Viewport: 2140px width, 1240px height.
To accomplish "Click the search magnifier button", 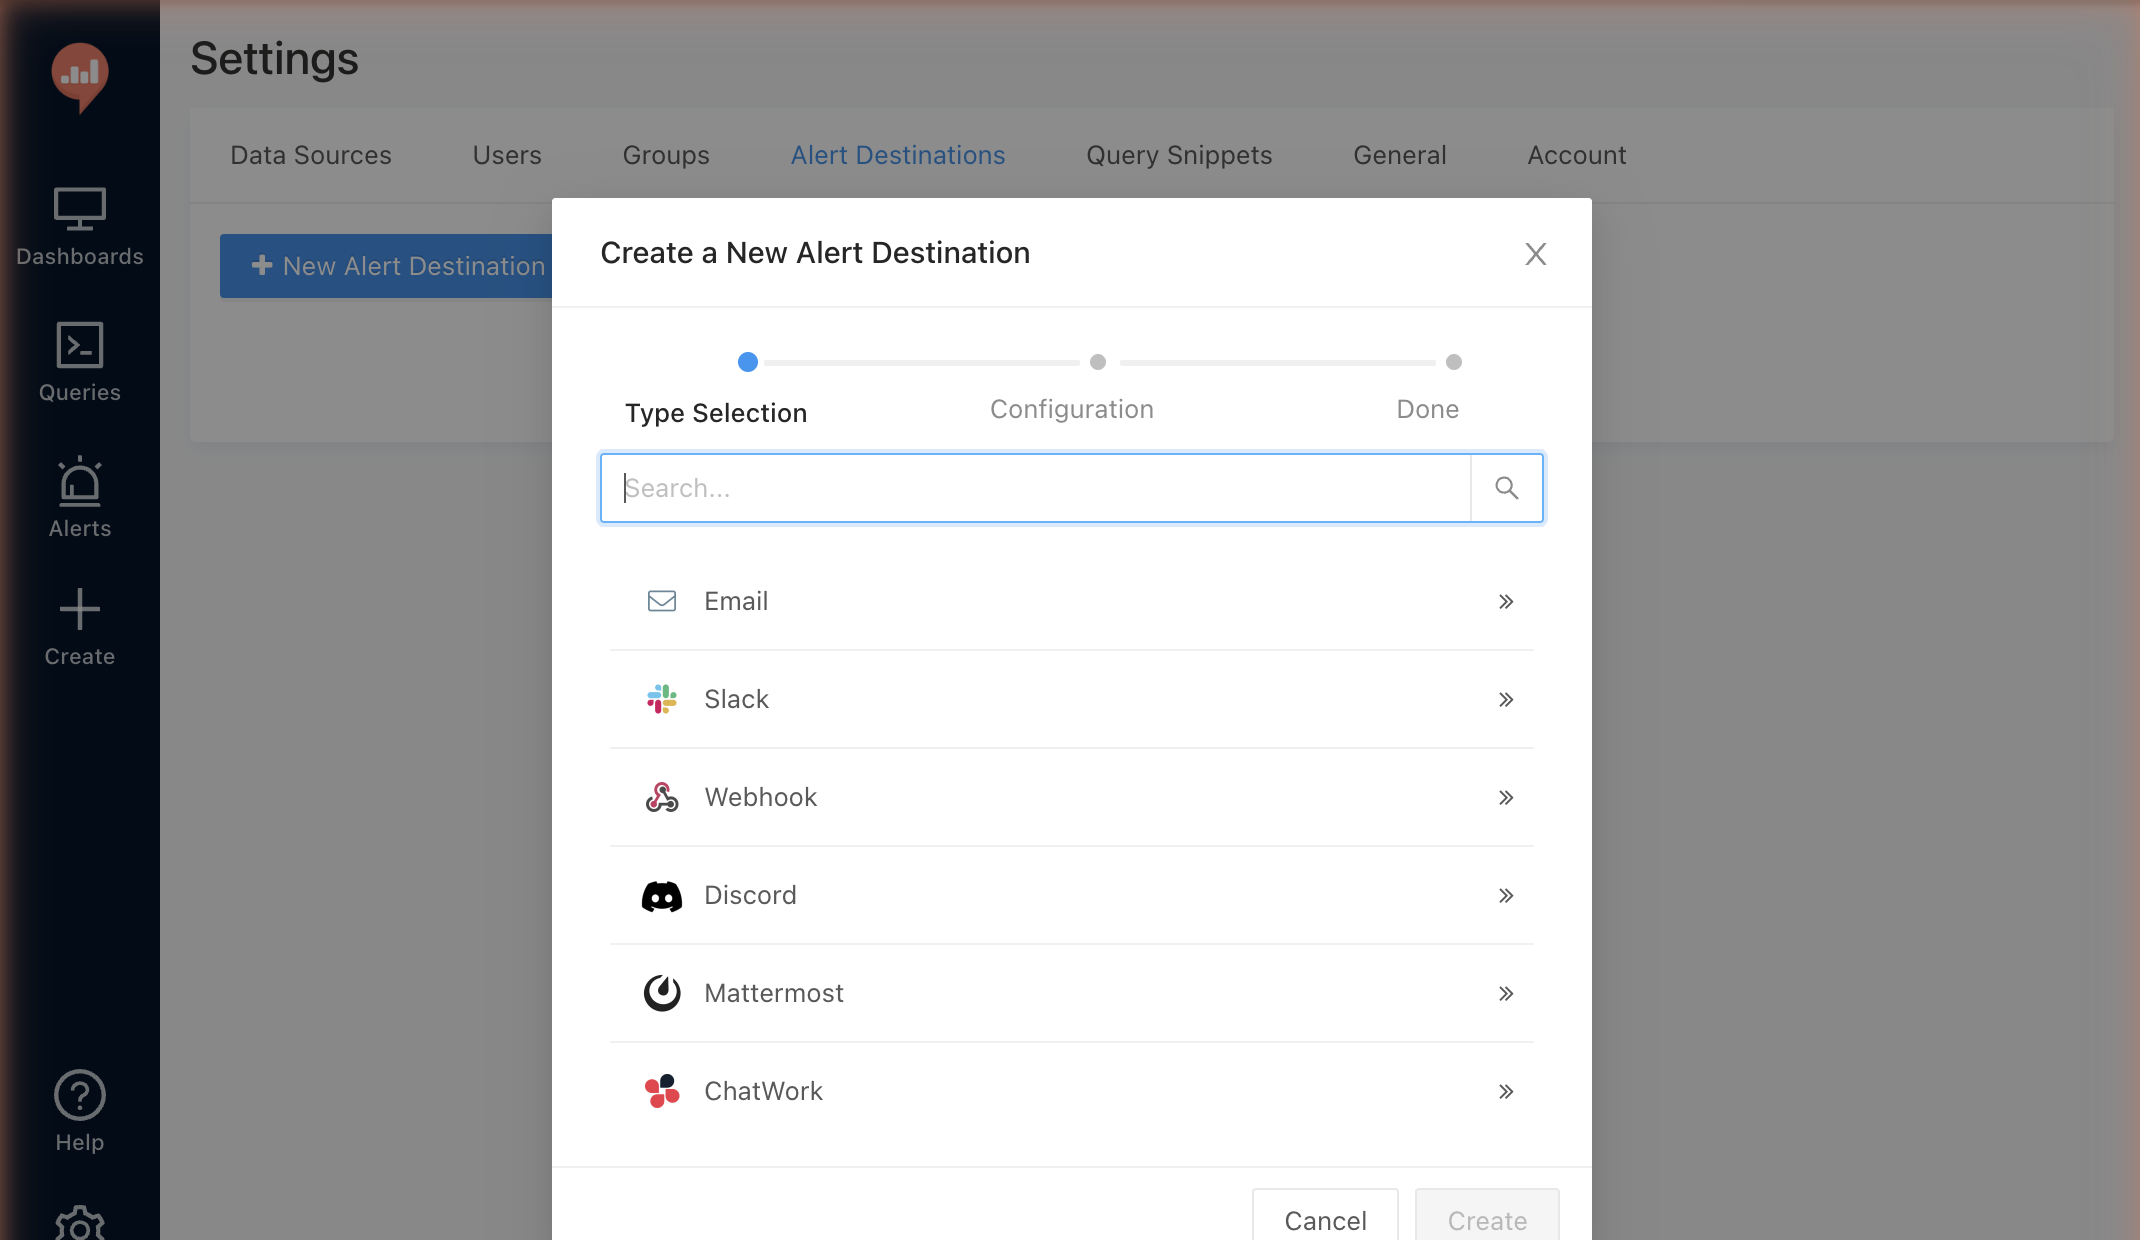I will (1507, 488).
